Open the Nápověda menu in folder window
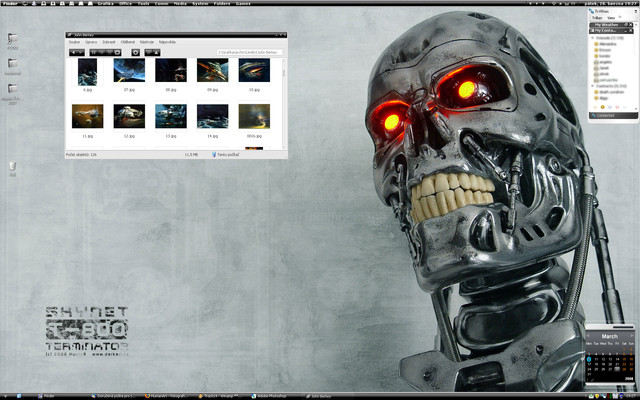The image size is (640, 400). point(167,42)
